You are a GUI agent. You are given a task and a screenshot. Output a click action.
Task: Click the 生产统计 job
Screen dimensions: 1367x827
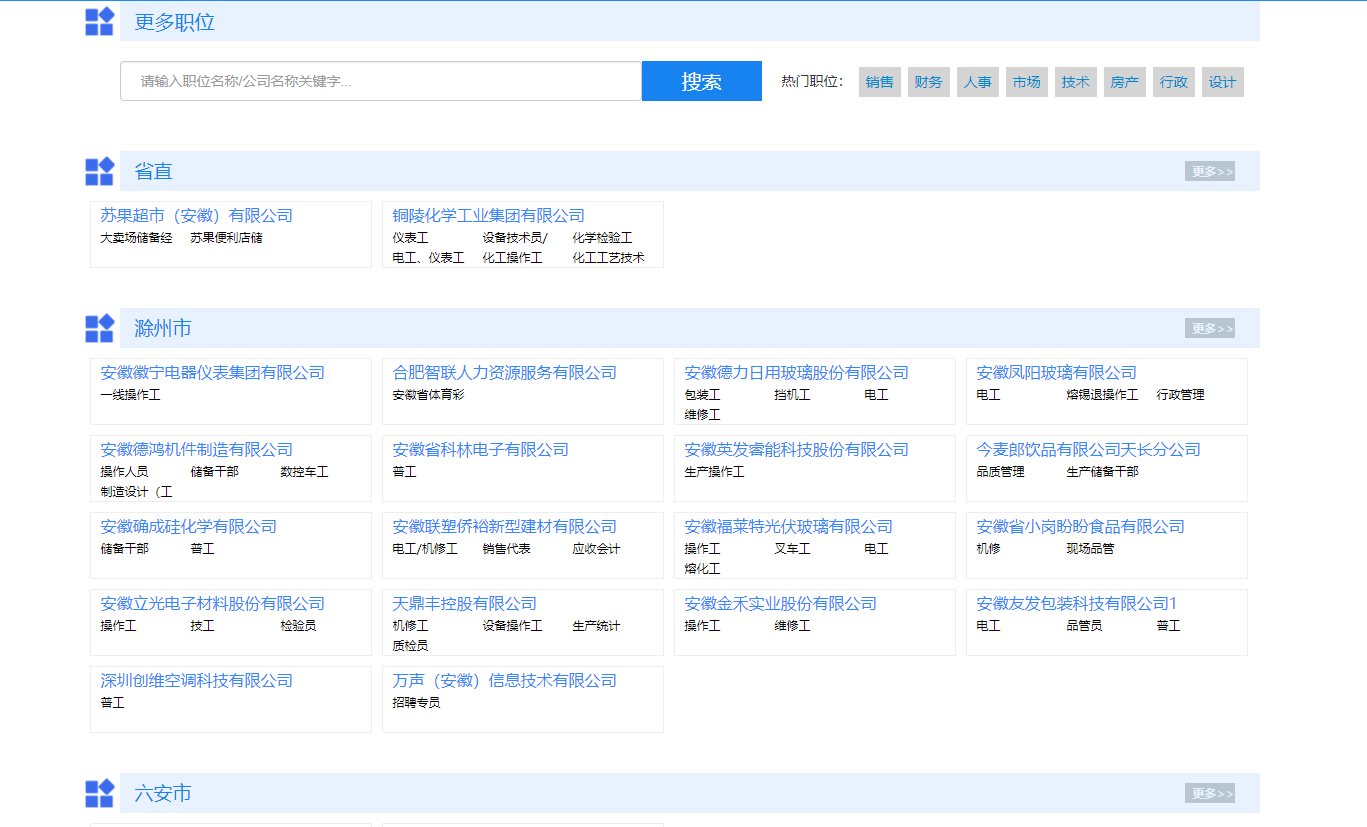596,626
